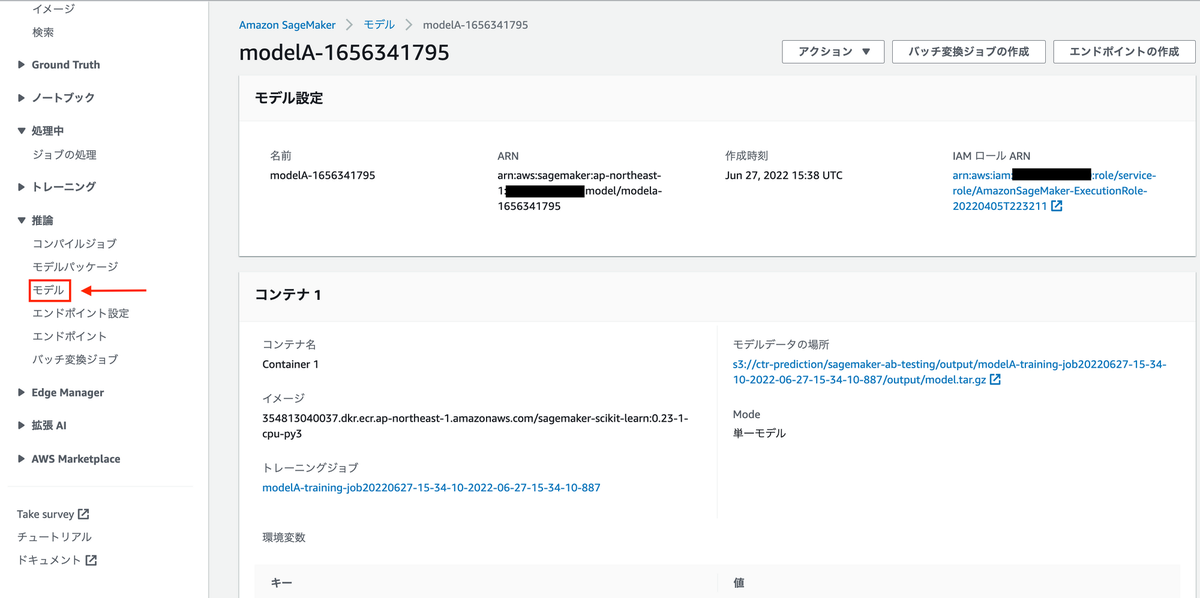
Task: Open エンドポイント in the sidebar
Action: [69, 336]
